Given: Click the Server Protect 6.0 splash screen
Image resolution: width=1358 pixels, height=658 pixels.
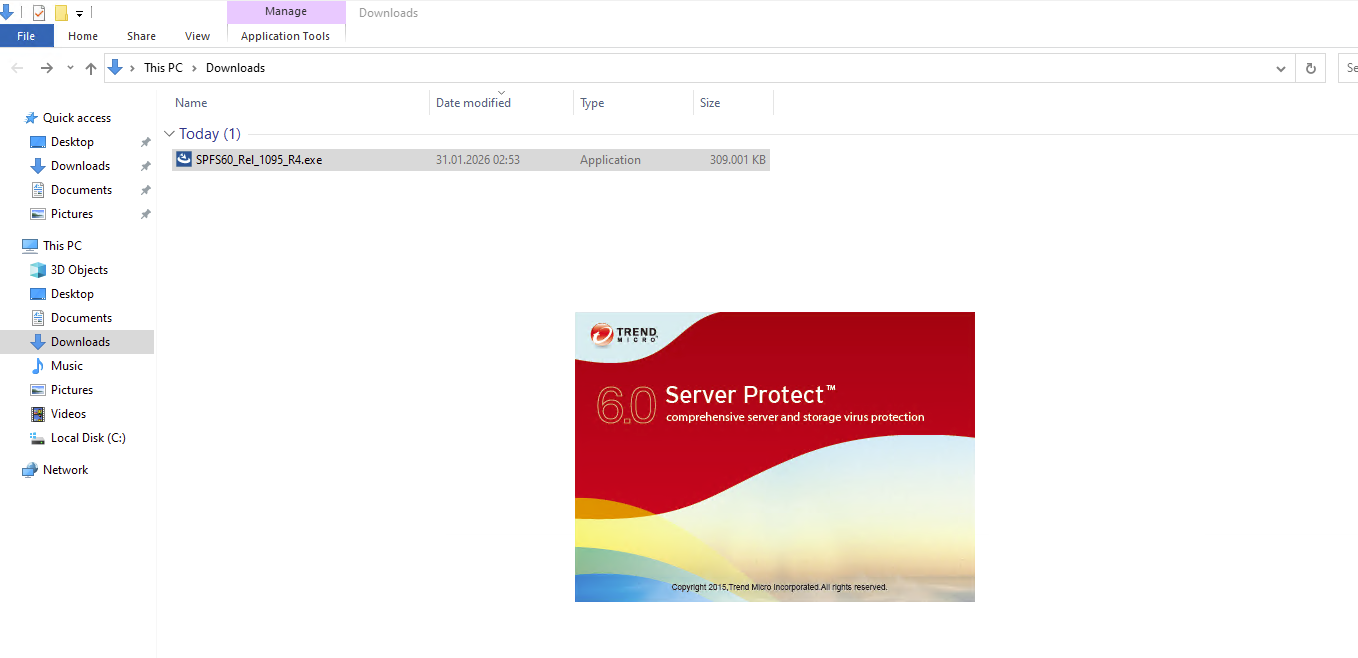Looking at the screenshot, I should [x=775, y=457].
